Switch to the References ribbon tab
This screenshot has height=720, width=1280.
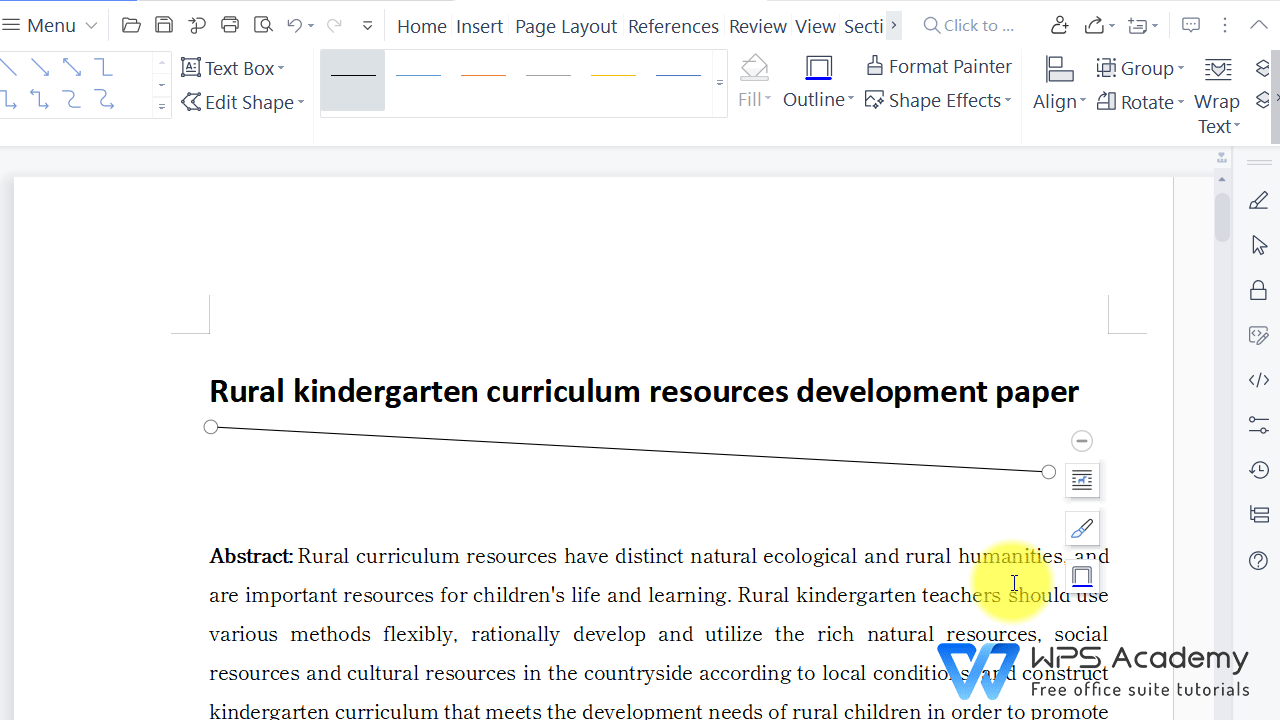(673, 26)
